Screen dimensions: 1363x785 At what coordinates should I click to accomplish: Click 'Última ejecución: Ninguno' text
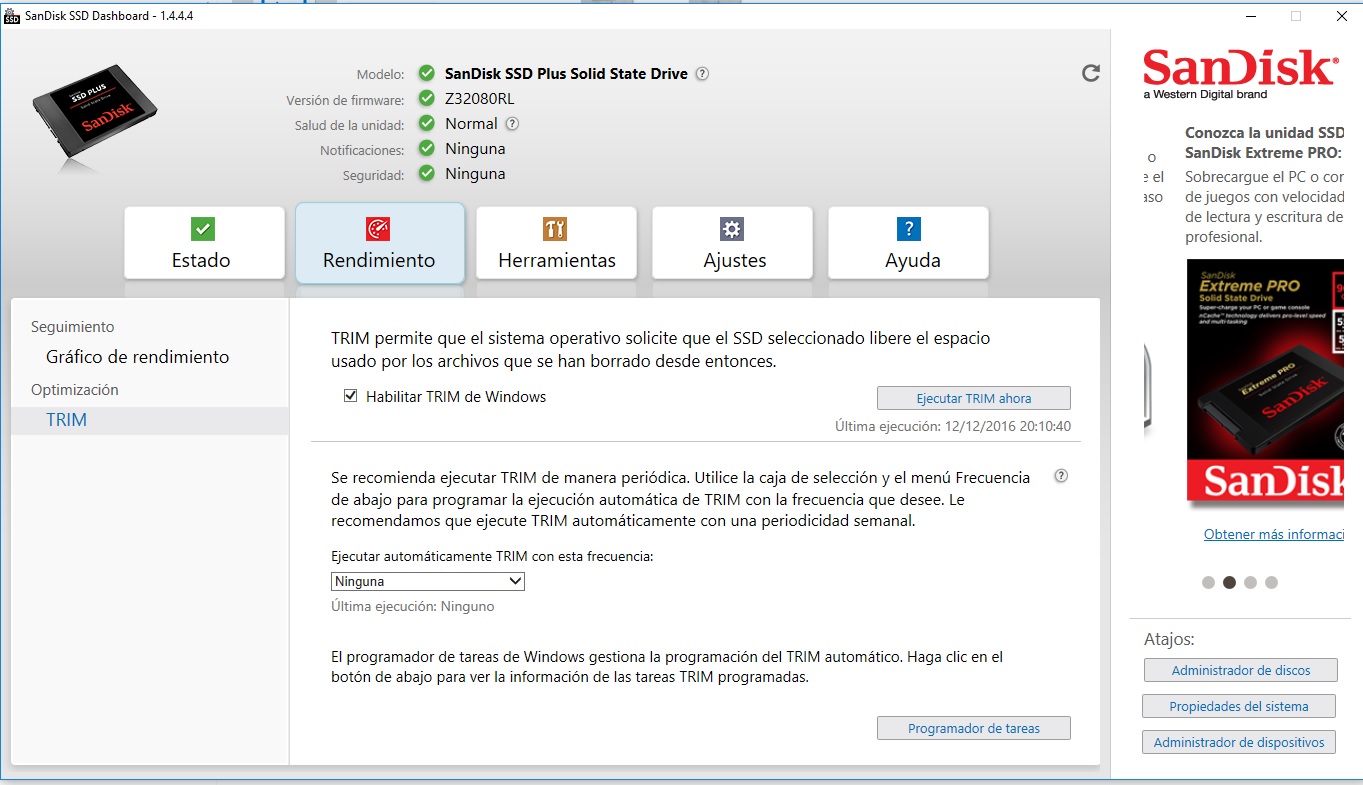click(413, 606)
